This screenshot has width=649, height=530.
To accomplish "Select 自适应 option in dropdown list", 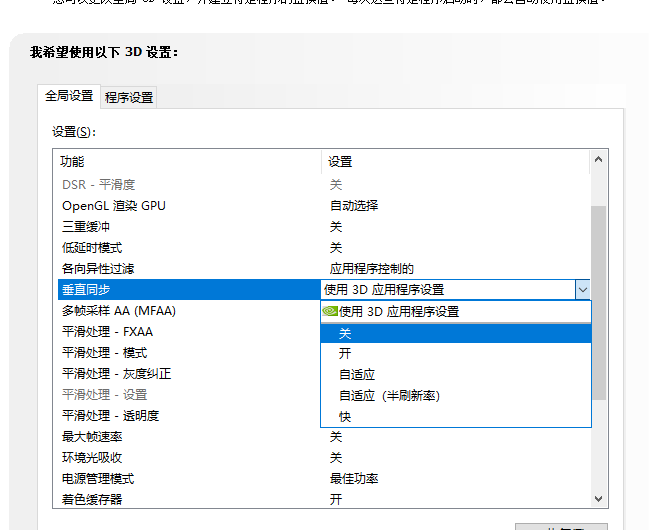I will [x=456, y=375].
